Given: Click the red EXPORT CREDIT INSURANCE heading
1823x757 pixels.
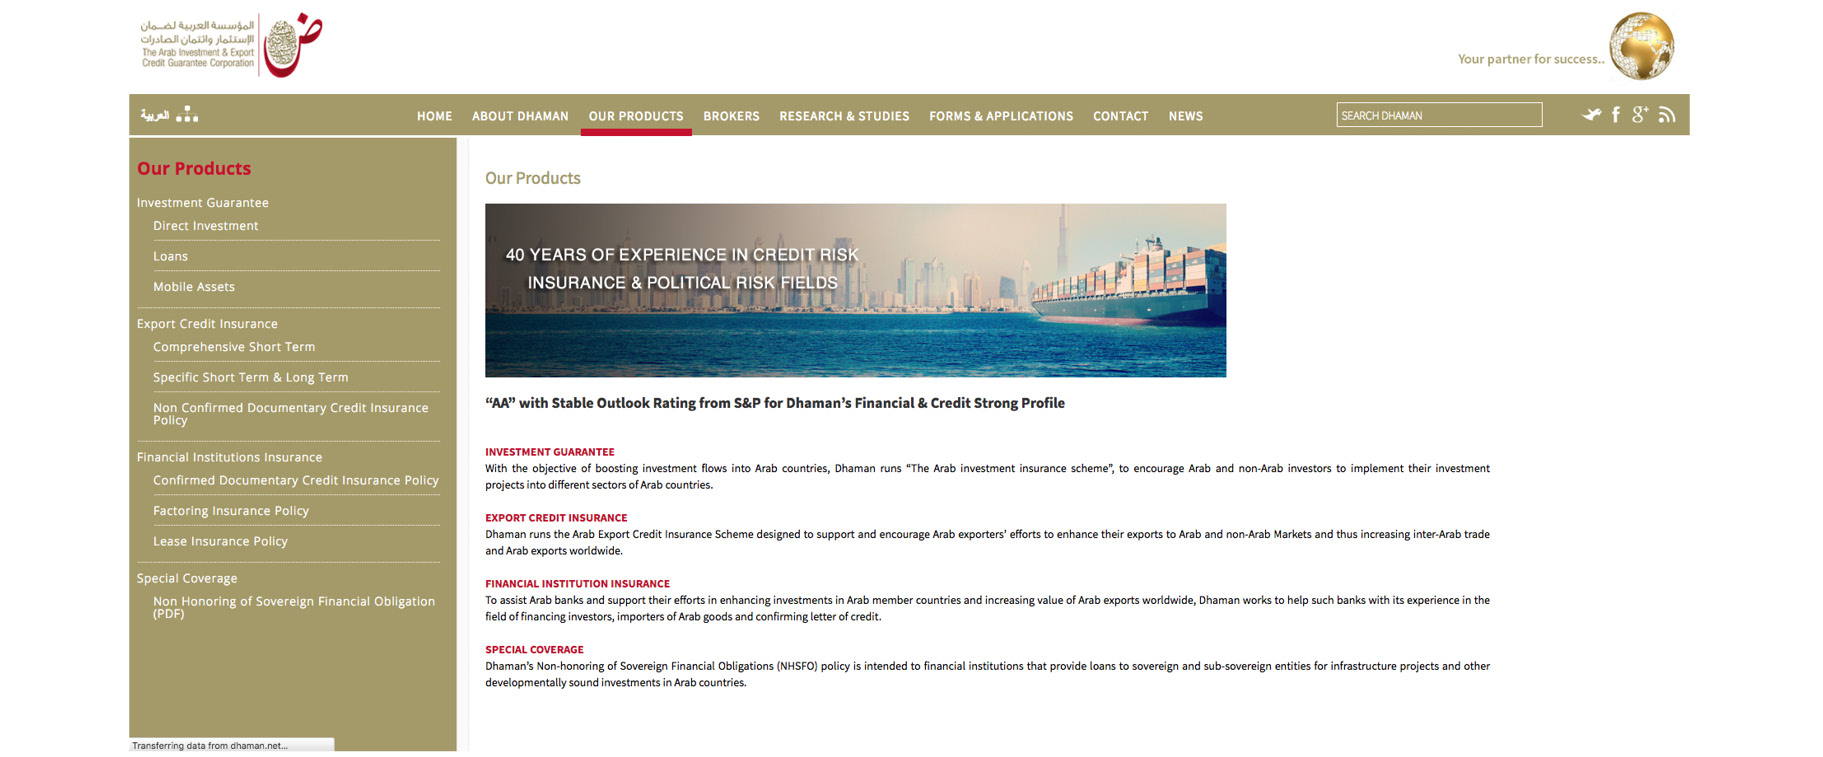Looking at the screenshot, I should pyautogui.click(x=556, y=518).
